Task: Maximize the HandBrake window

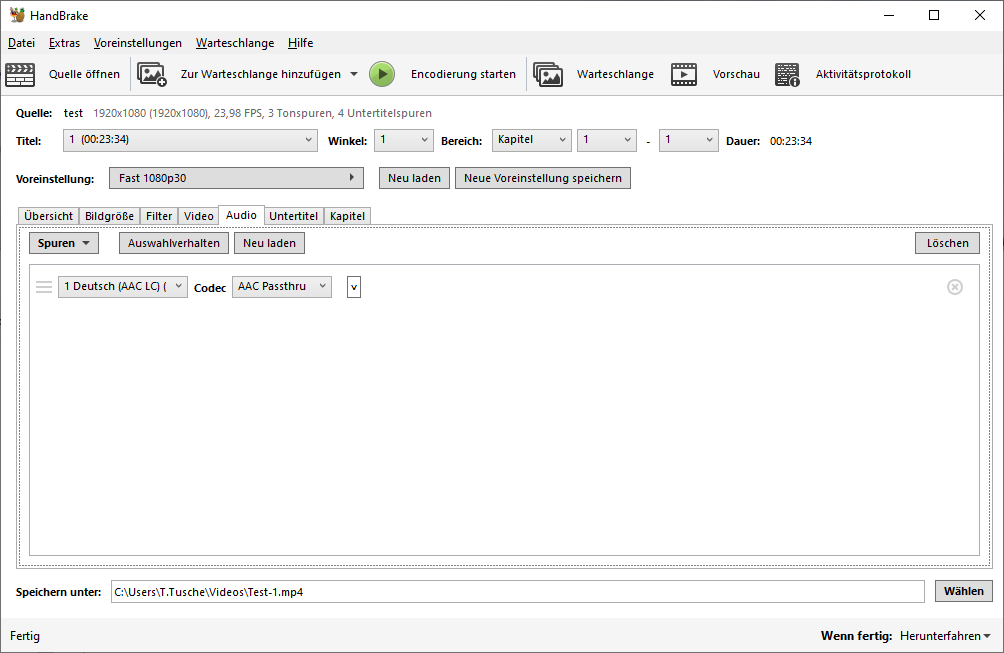Action: click(934, 15)
